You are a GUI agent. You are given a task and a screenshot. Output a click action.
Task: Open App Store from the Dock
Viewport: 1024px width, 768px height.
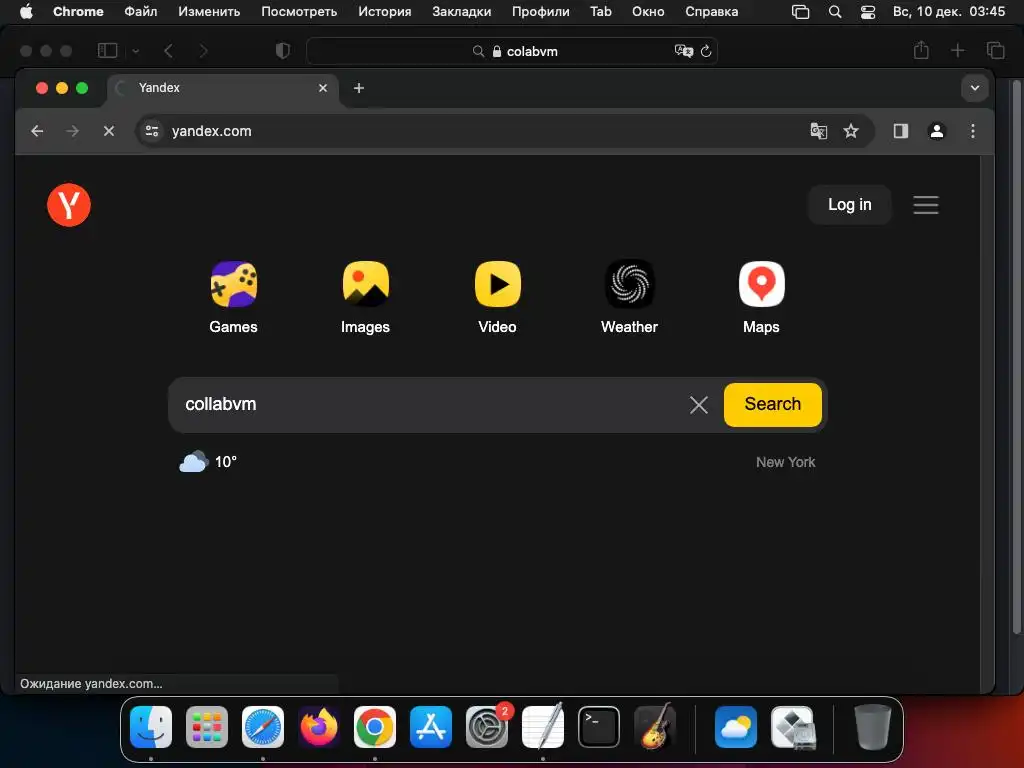pyautogui.click(x=431, y=726)
